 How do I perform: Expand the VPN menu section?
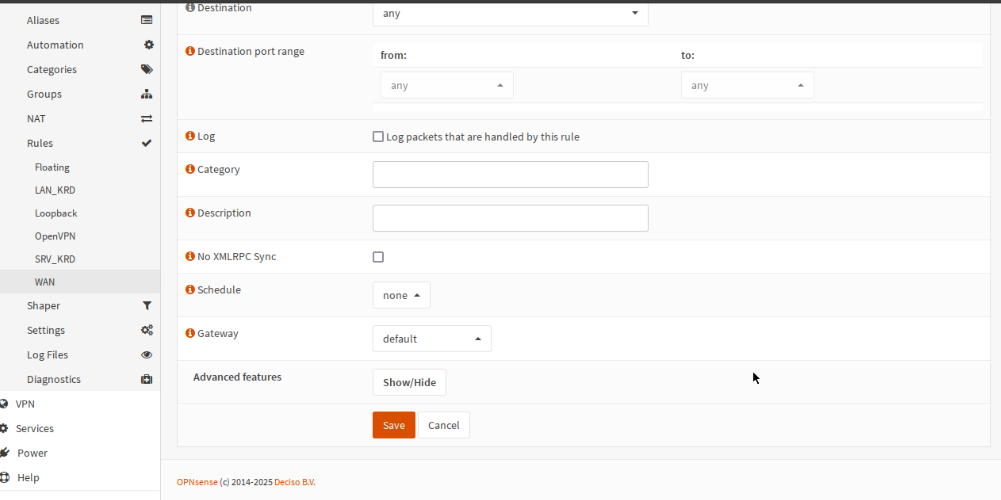25,404
